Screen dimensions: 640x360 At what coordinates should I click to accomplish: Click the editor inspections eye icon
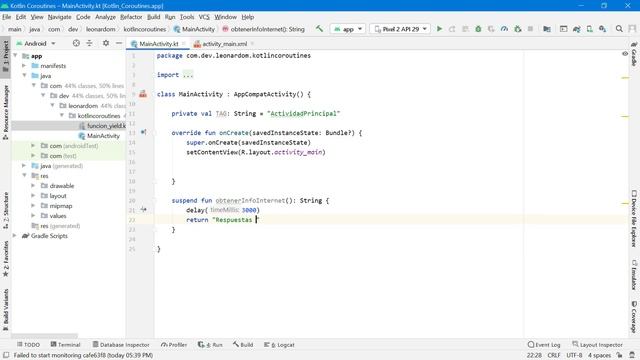click(625, 53)
